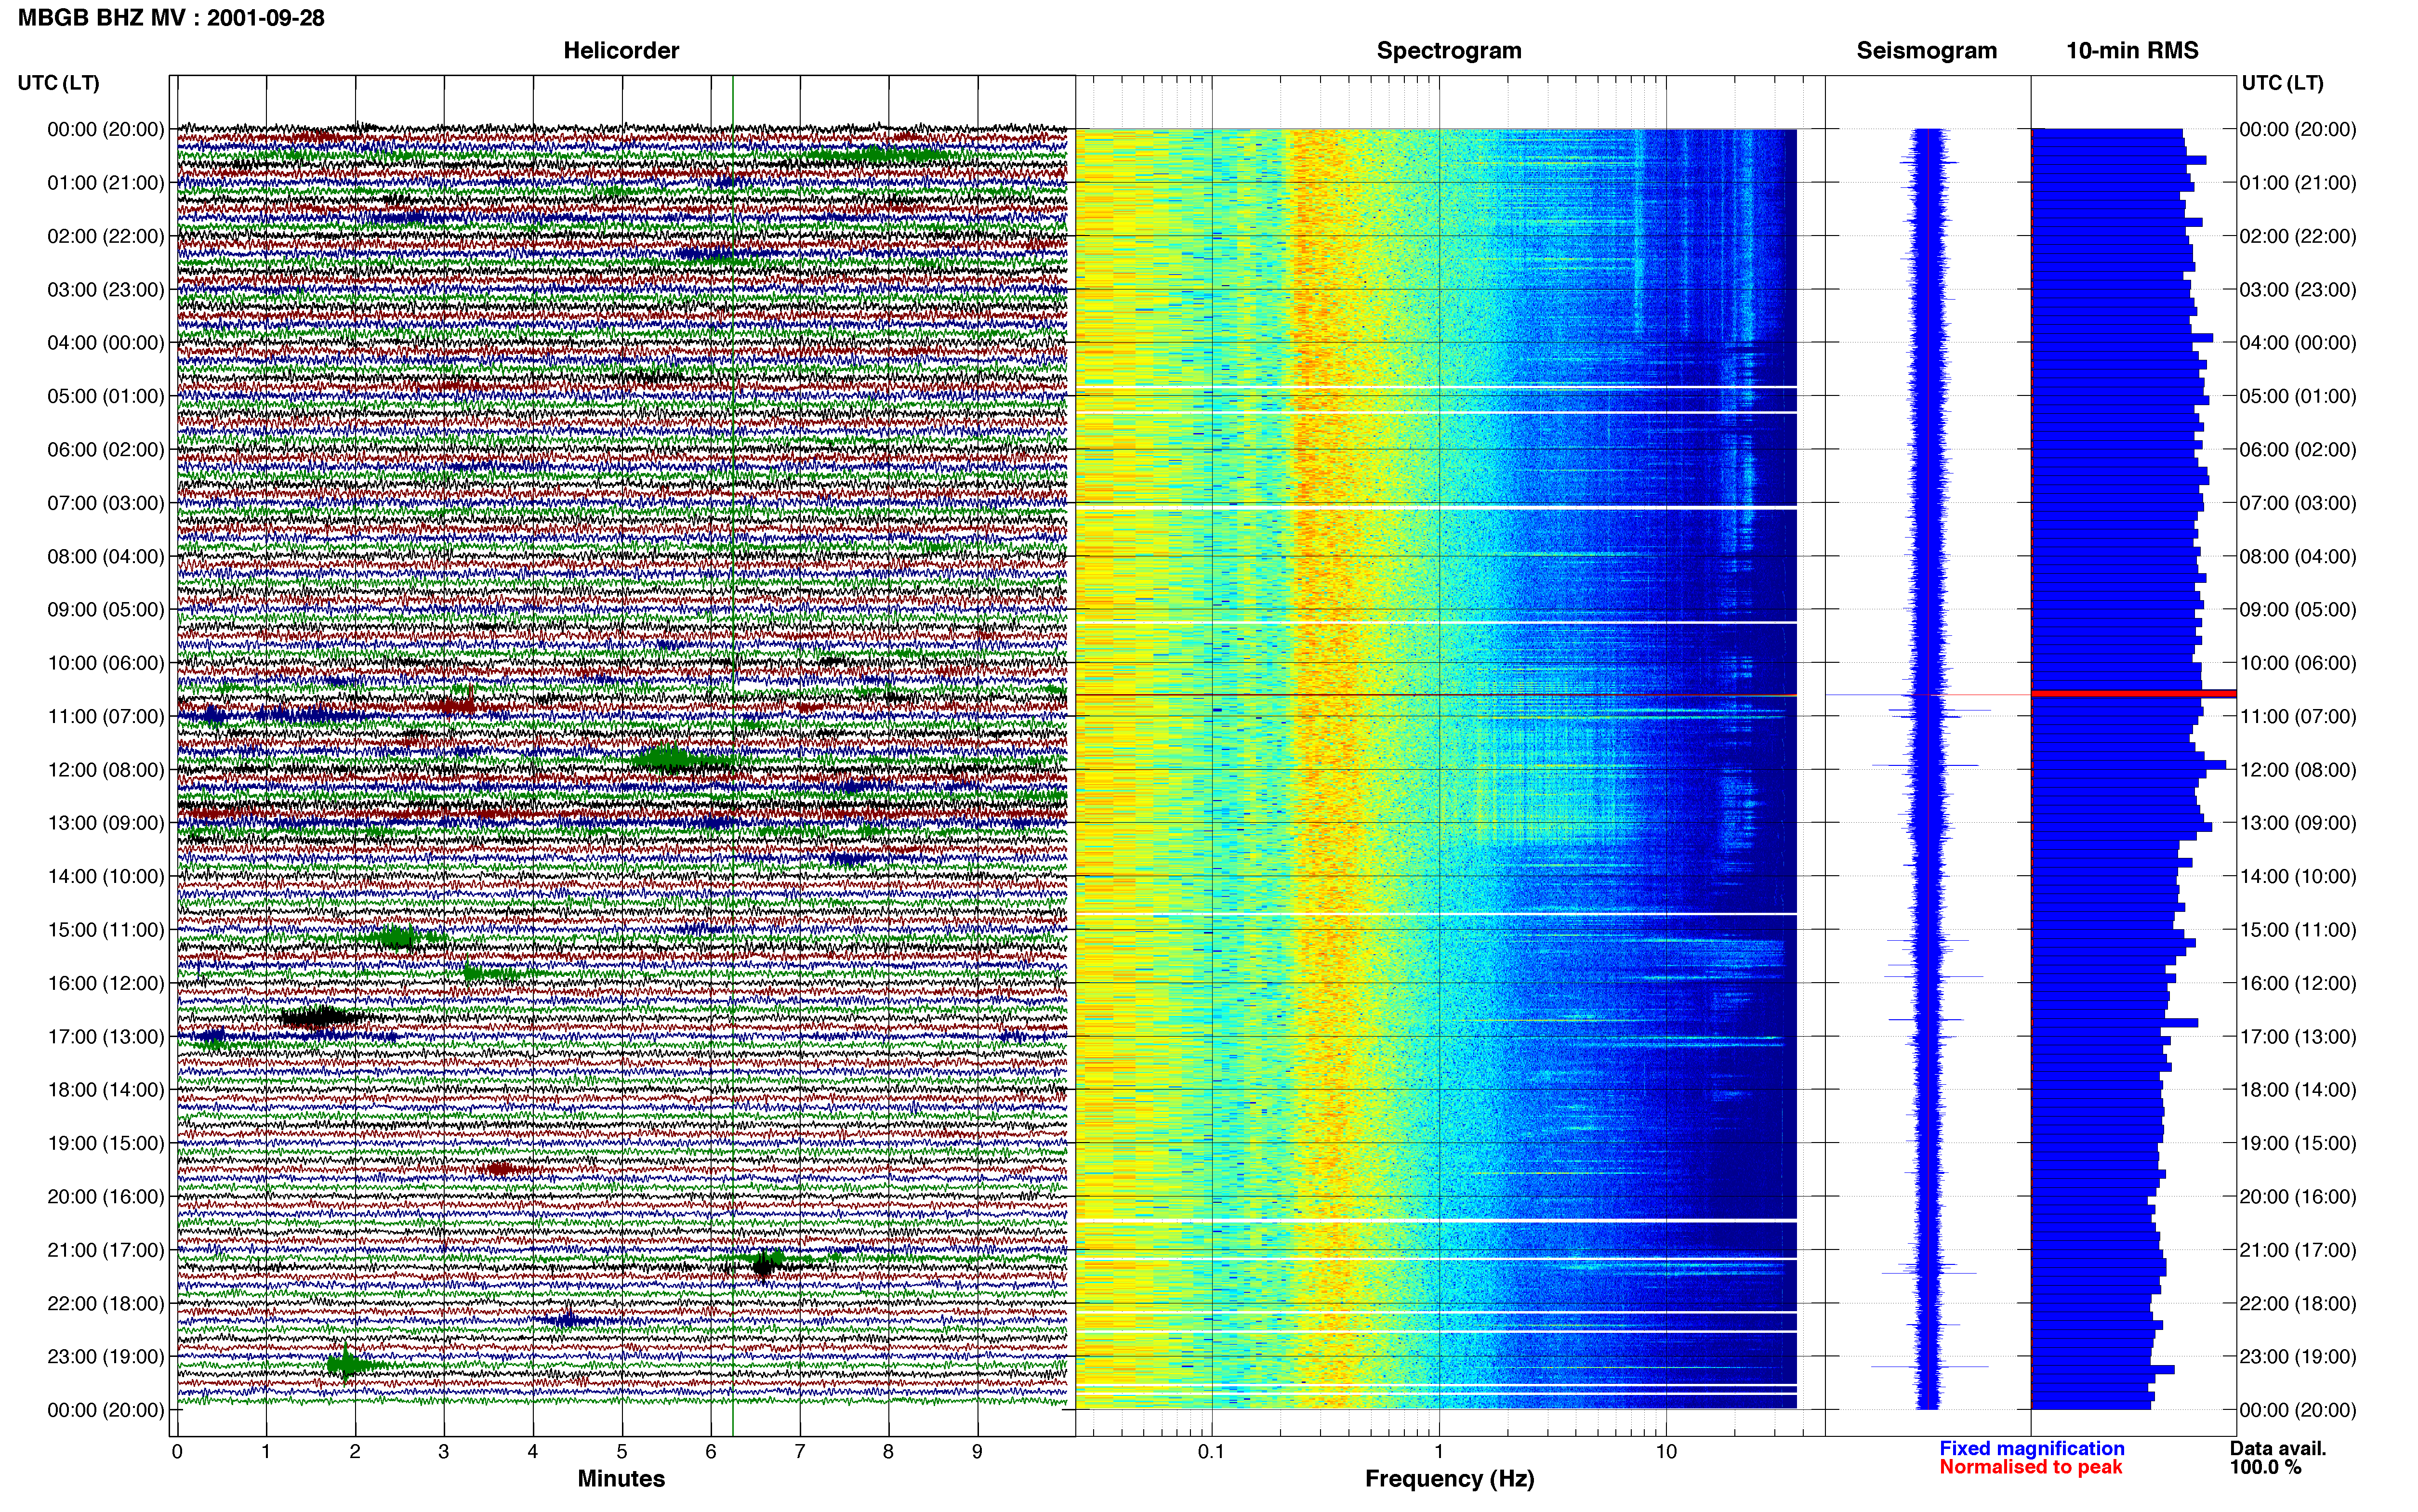Click tick "3" on the Minutes axis
This screenshot has height=1512, width=2418.
444,1452
